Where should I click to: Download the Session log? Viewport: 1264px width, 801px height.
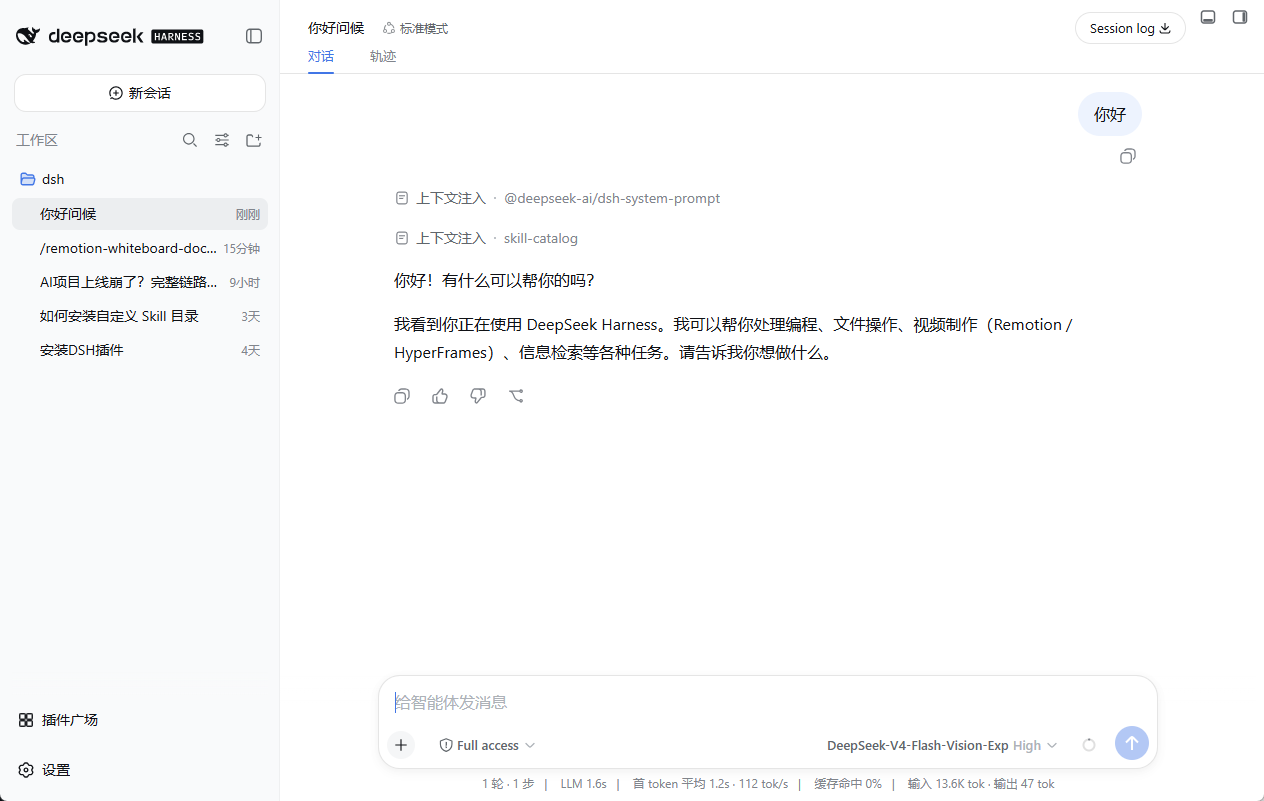(x=1130, y=28)
